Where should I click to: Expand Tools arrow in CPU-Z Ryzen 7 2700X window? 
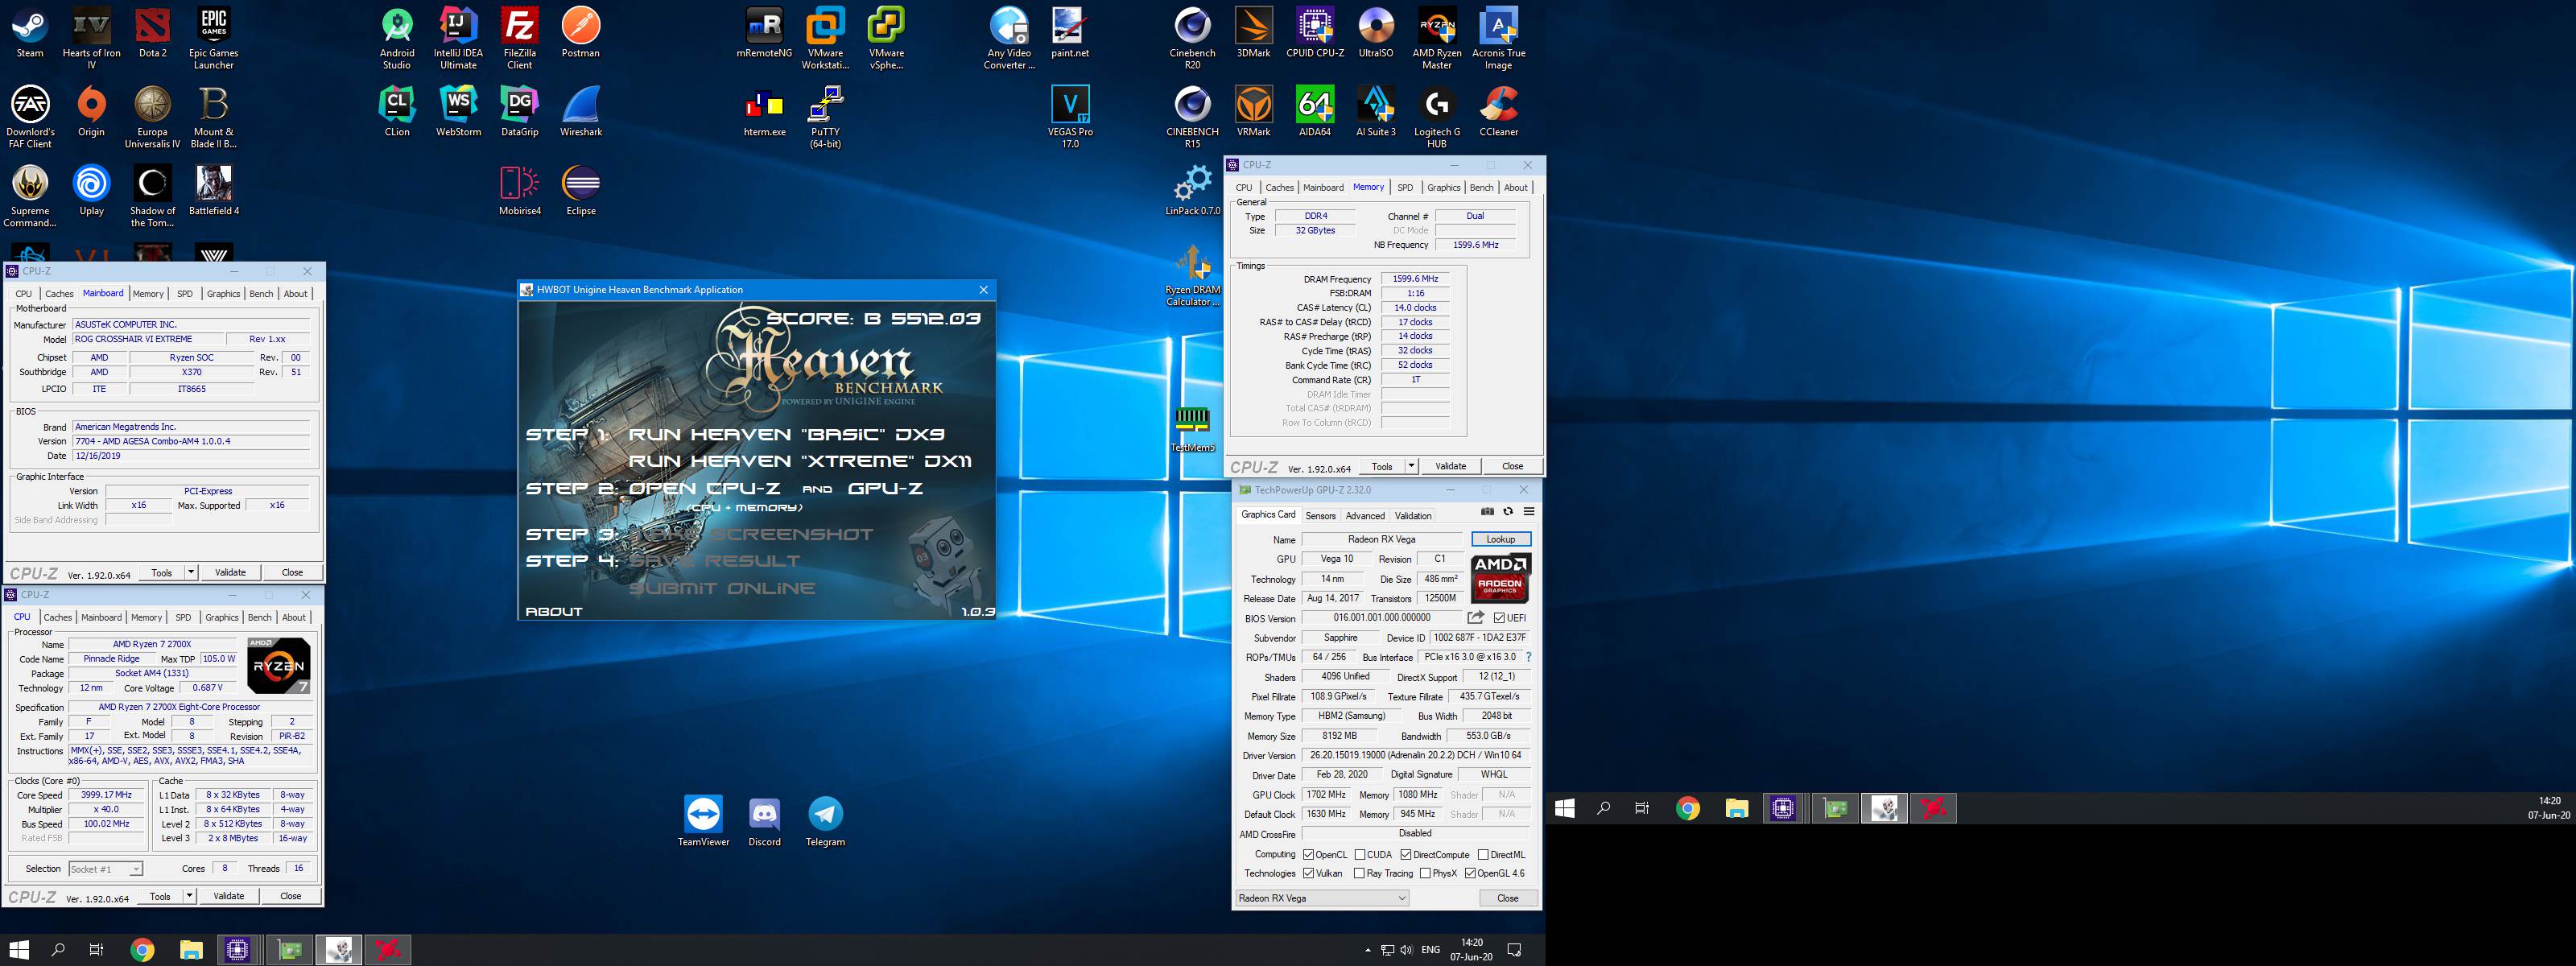(x=189, y=896)
